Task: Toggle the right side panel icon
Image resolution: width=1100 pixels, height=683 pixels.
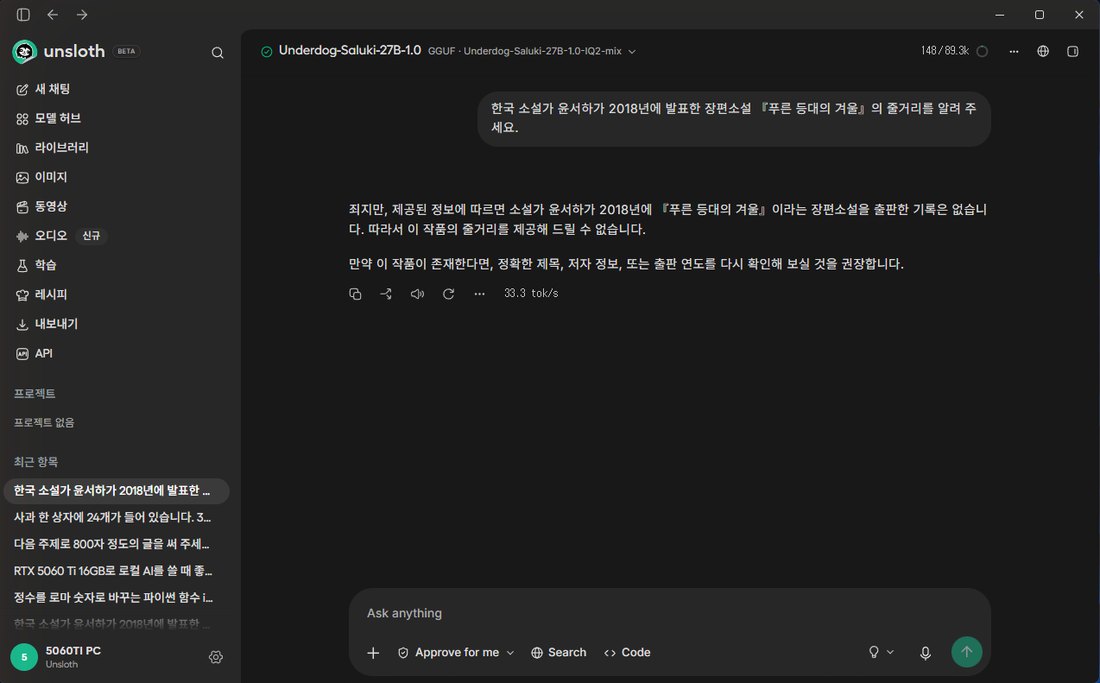Action: 1073,51
